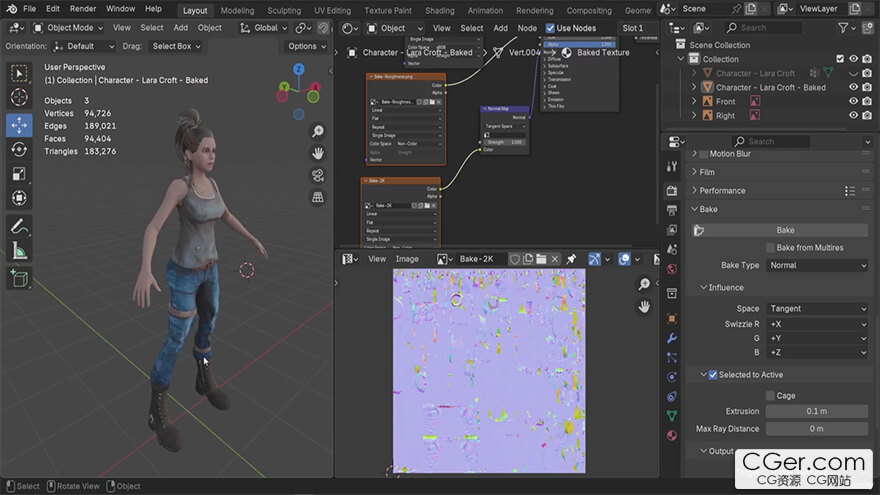Select the Measure tool
880x495 pixels.
coord(19,251)
